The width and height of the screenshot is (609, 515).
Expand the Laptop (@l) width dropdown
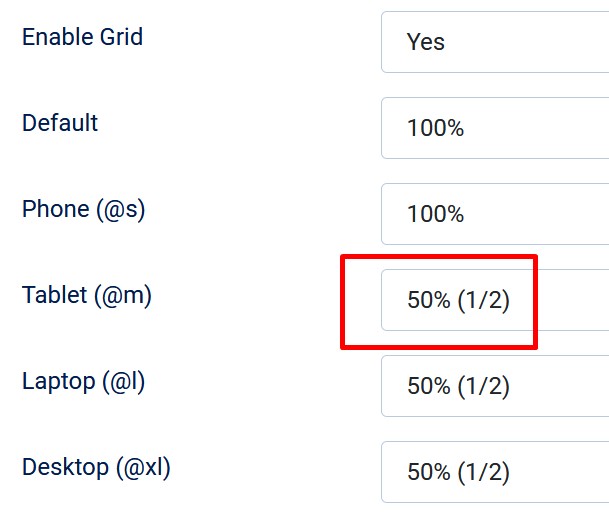tap(495, 386)
